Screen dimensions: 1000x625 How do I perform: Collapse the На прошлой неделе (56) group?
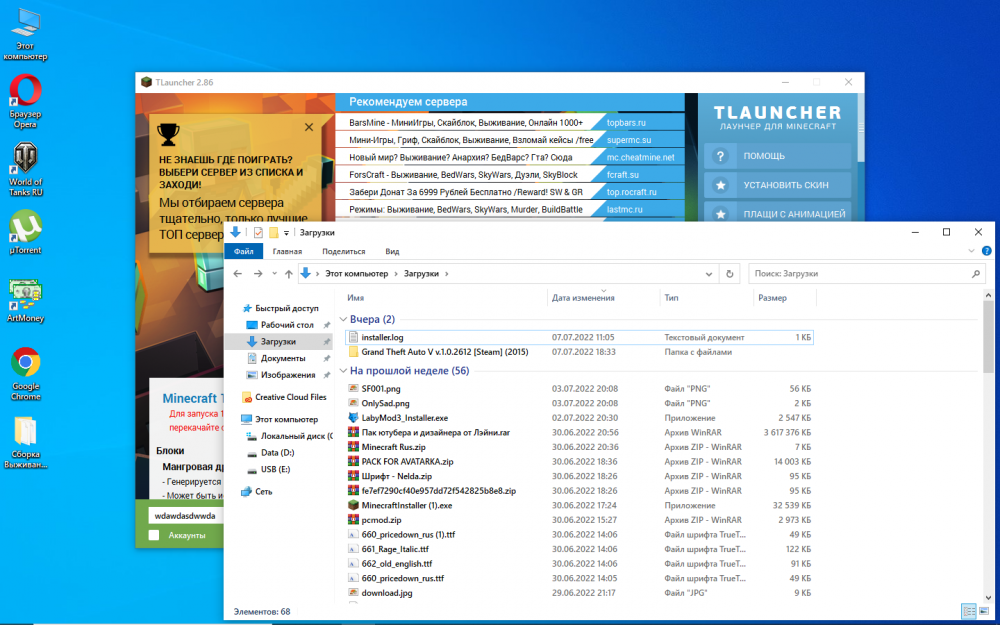(x=343, y=371)
